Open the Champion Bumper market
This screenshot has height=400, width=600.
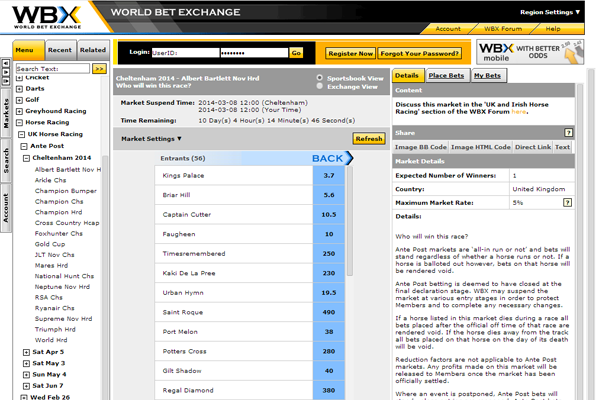tap(66, 191)
